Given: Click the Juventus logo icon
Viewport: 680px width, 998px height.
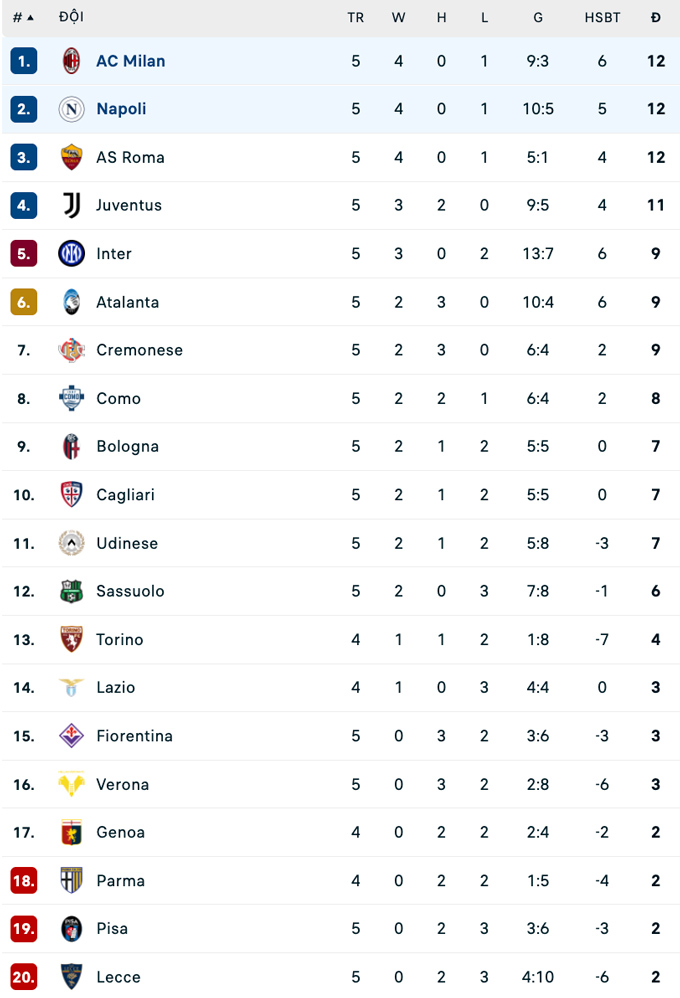Looking at the screenshot, I should (71, 205).
